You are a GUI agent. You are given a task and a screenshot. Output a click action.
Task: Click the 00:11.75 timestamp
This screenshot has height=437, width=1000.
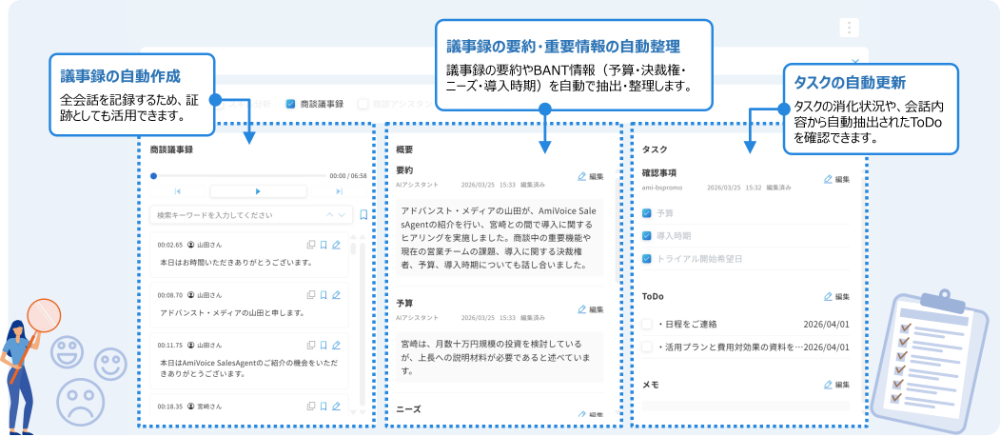pos(170,345)
